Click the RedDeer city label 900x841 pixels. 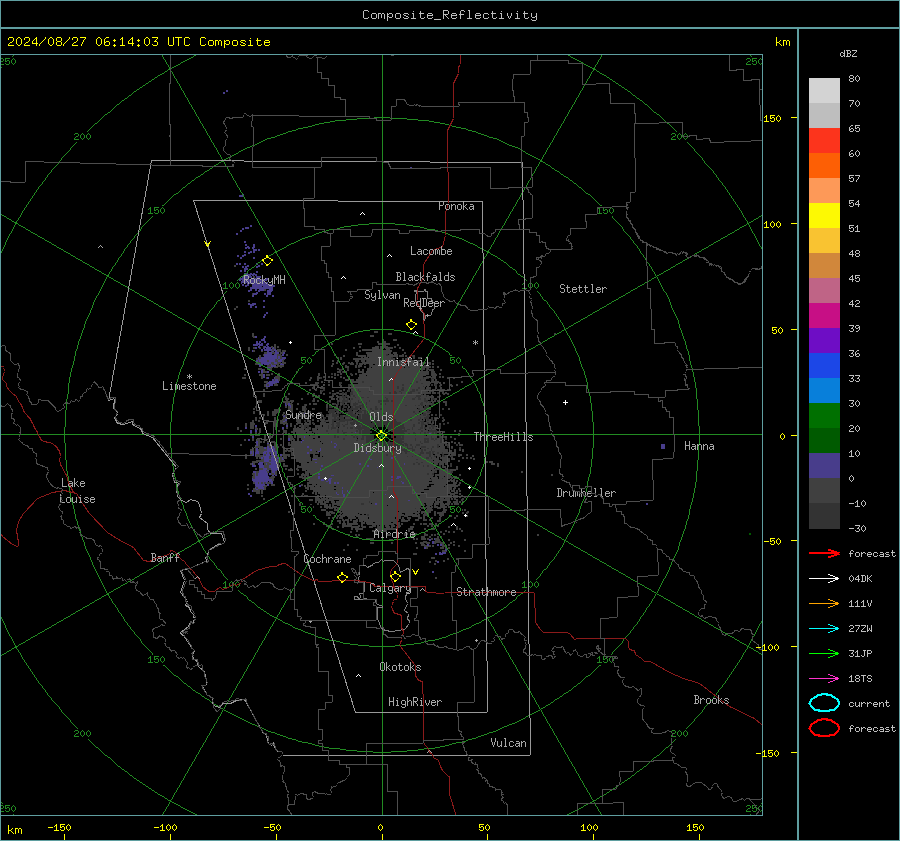click(424, 303)
